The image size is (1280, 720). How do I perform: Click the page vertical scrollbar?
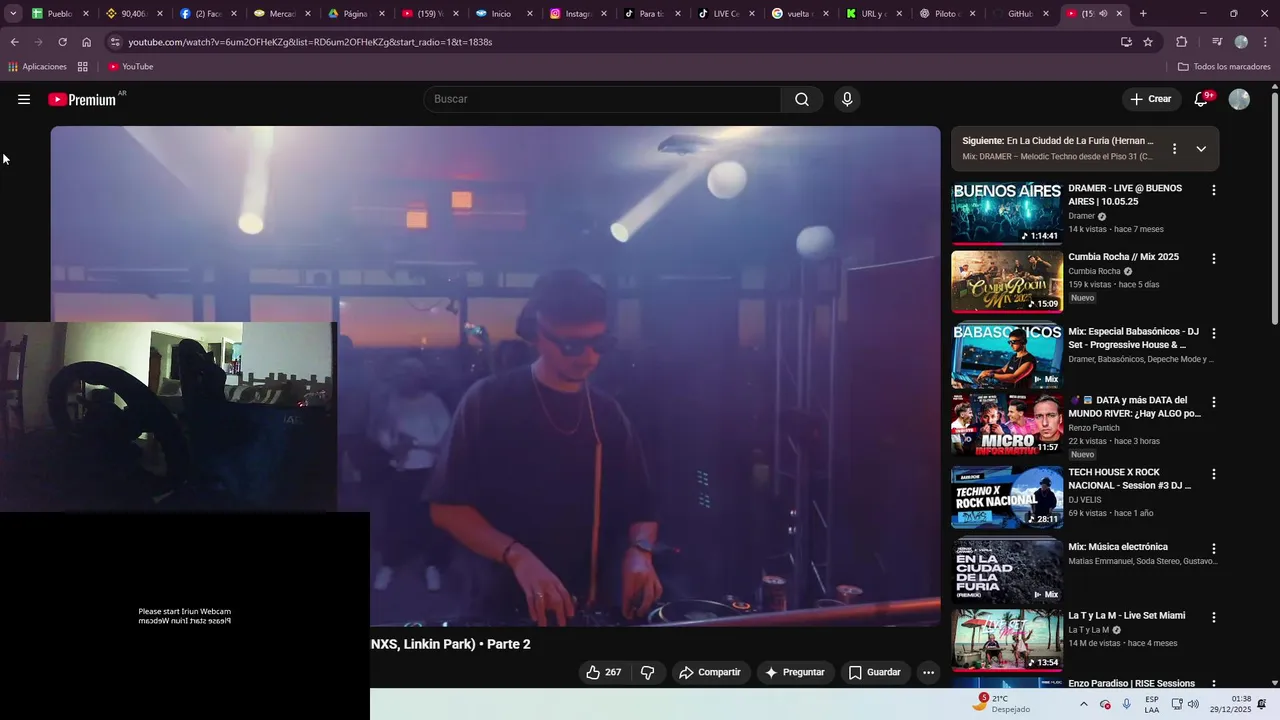[1274, 210]
